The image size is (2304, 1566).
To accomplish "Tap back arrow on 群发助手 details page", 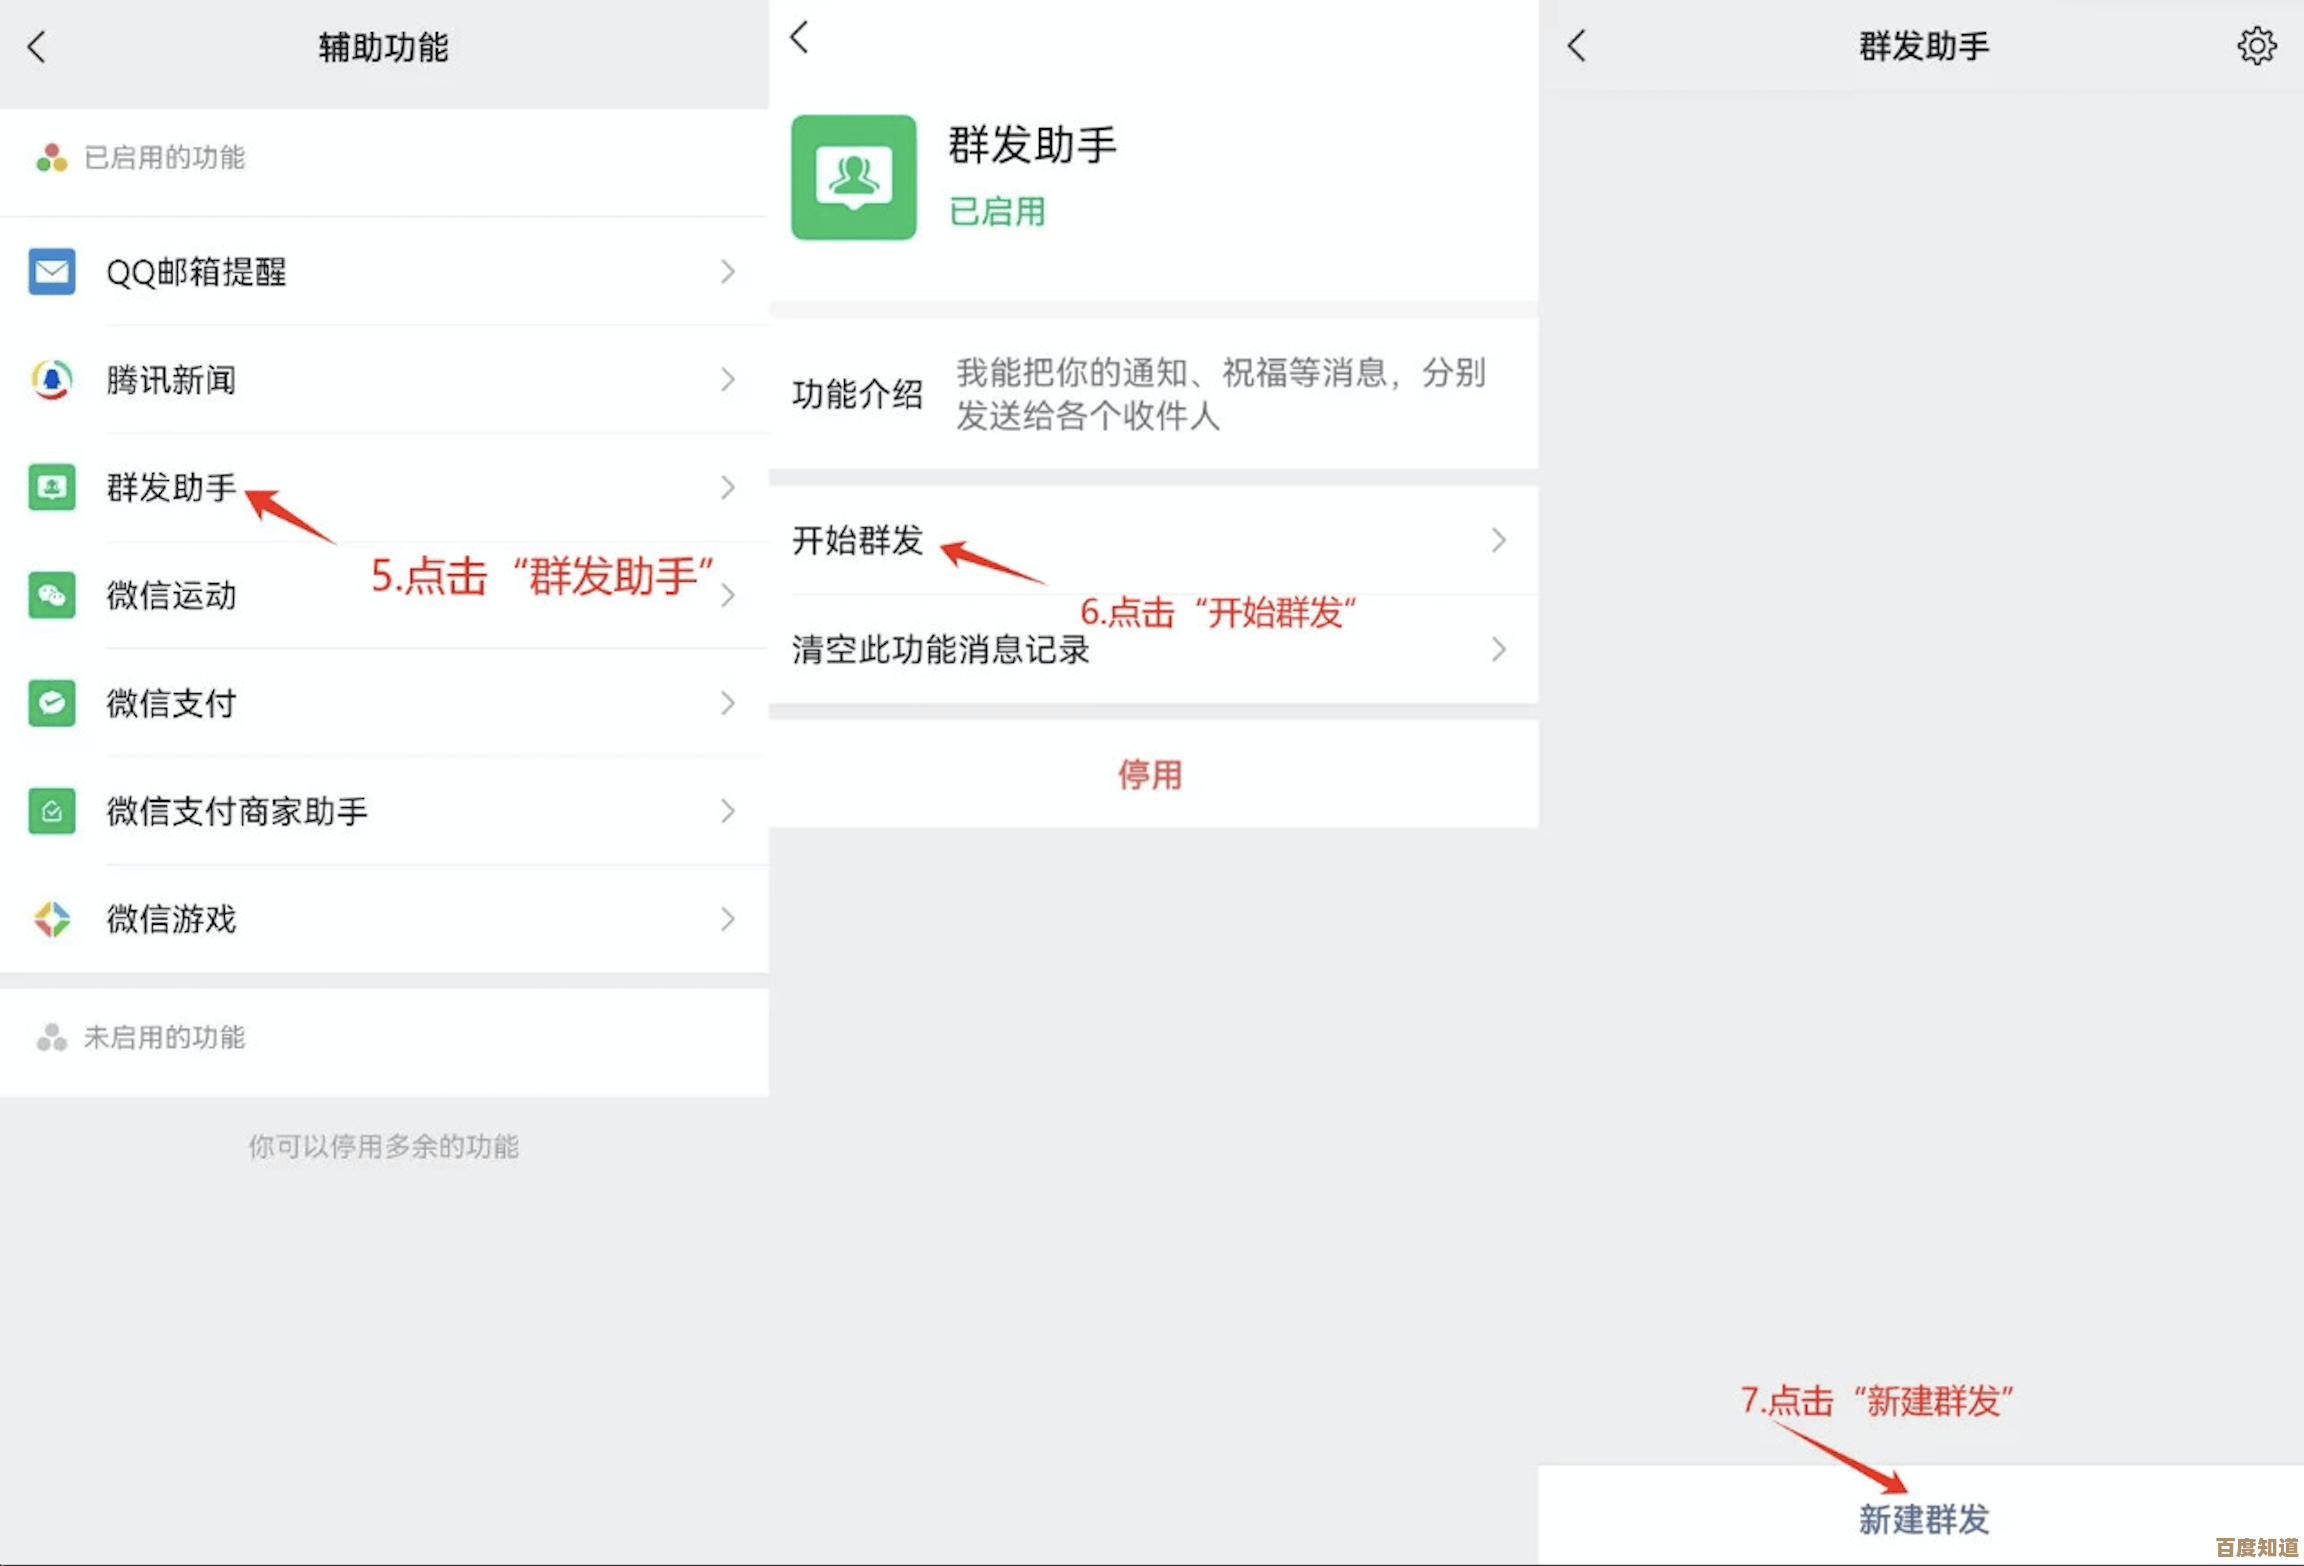I will coord(799,38).
